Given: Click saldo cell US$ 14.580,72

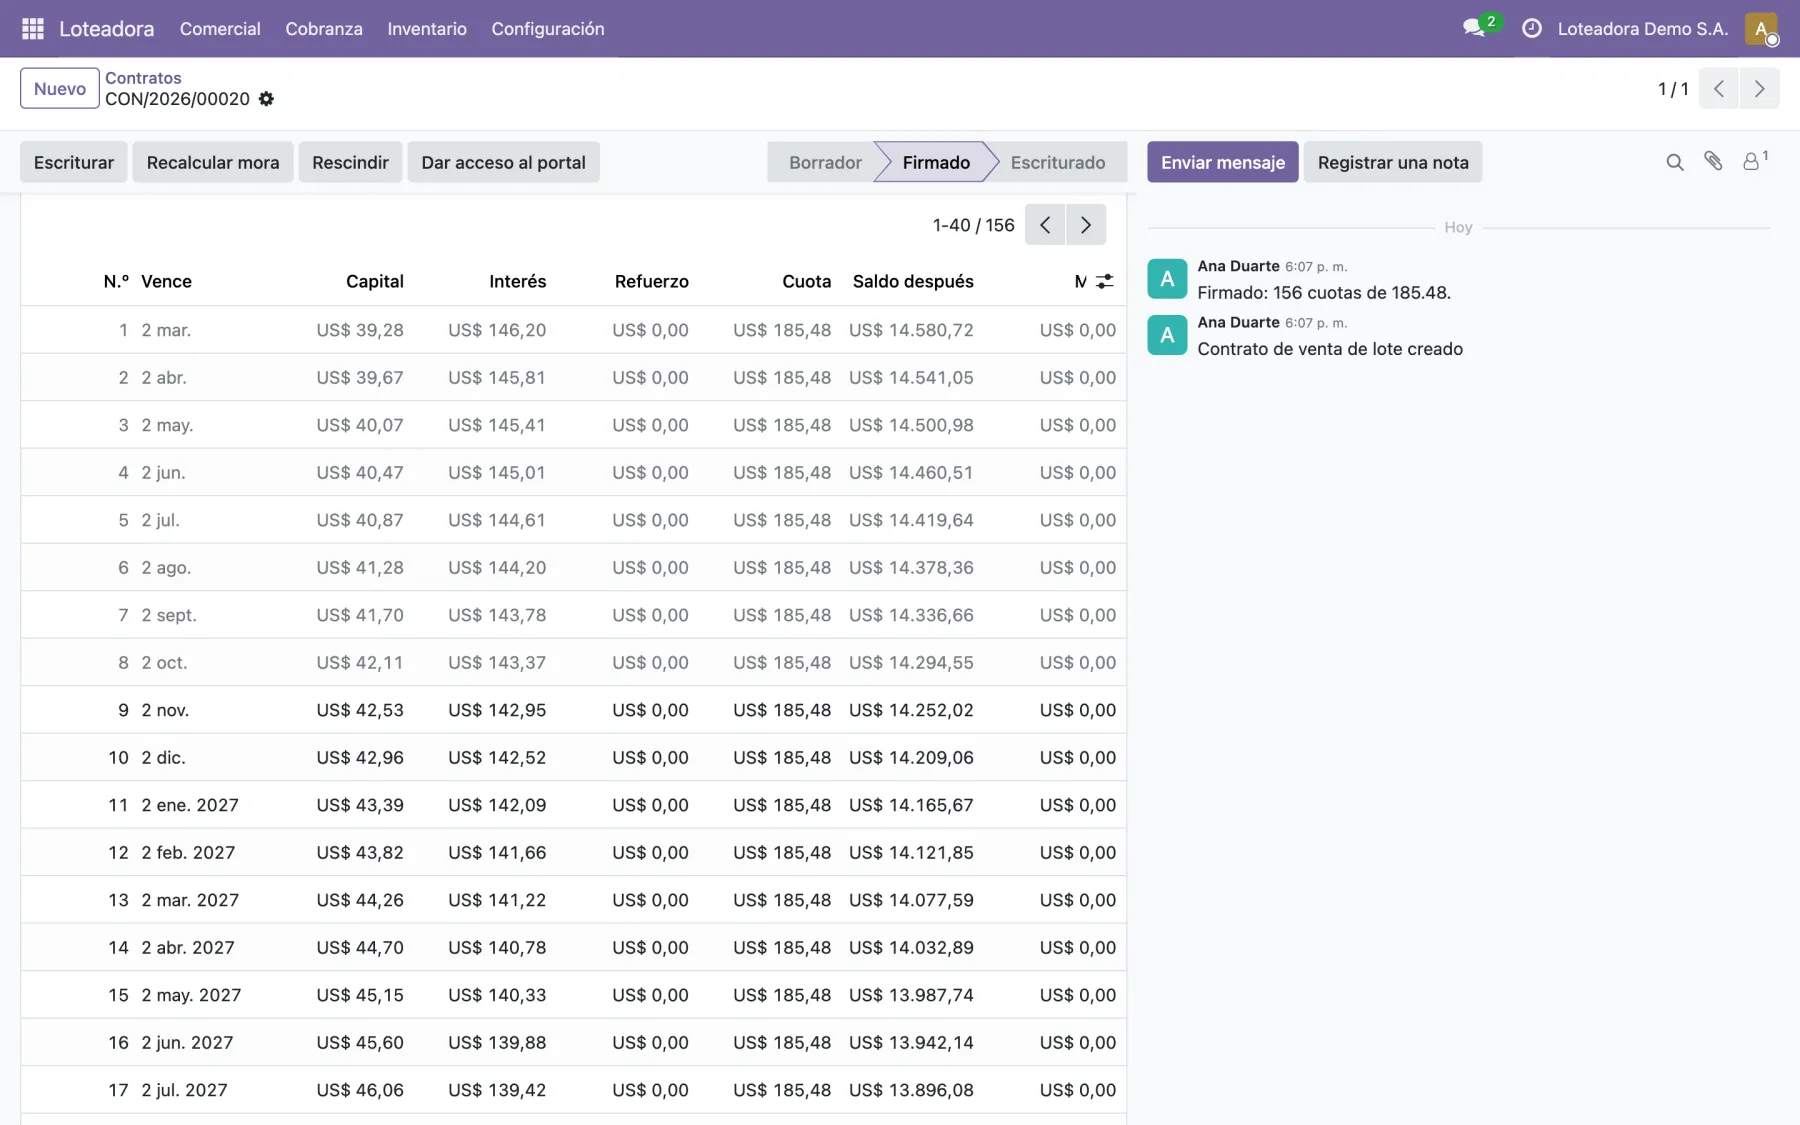Looking at the screenshot, I should pyautogui.click(x=911, y=330).
